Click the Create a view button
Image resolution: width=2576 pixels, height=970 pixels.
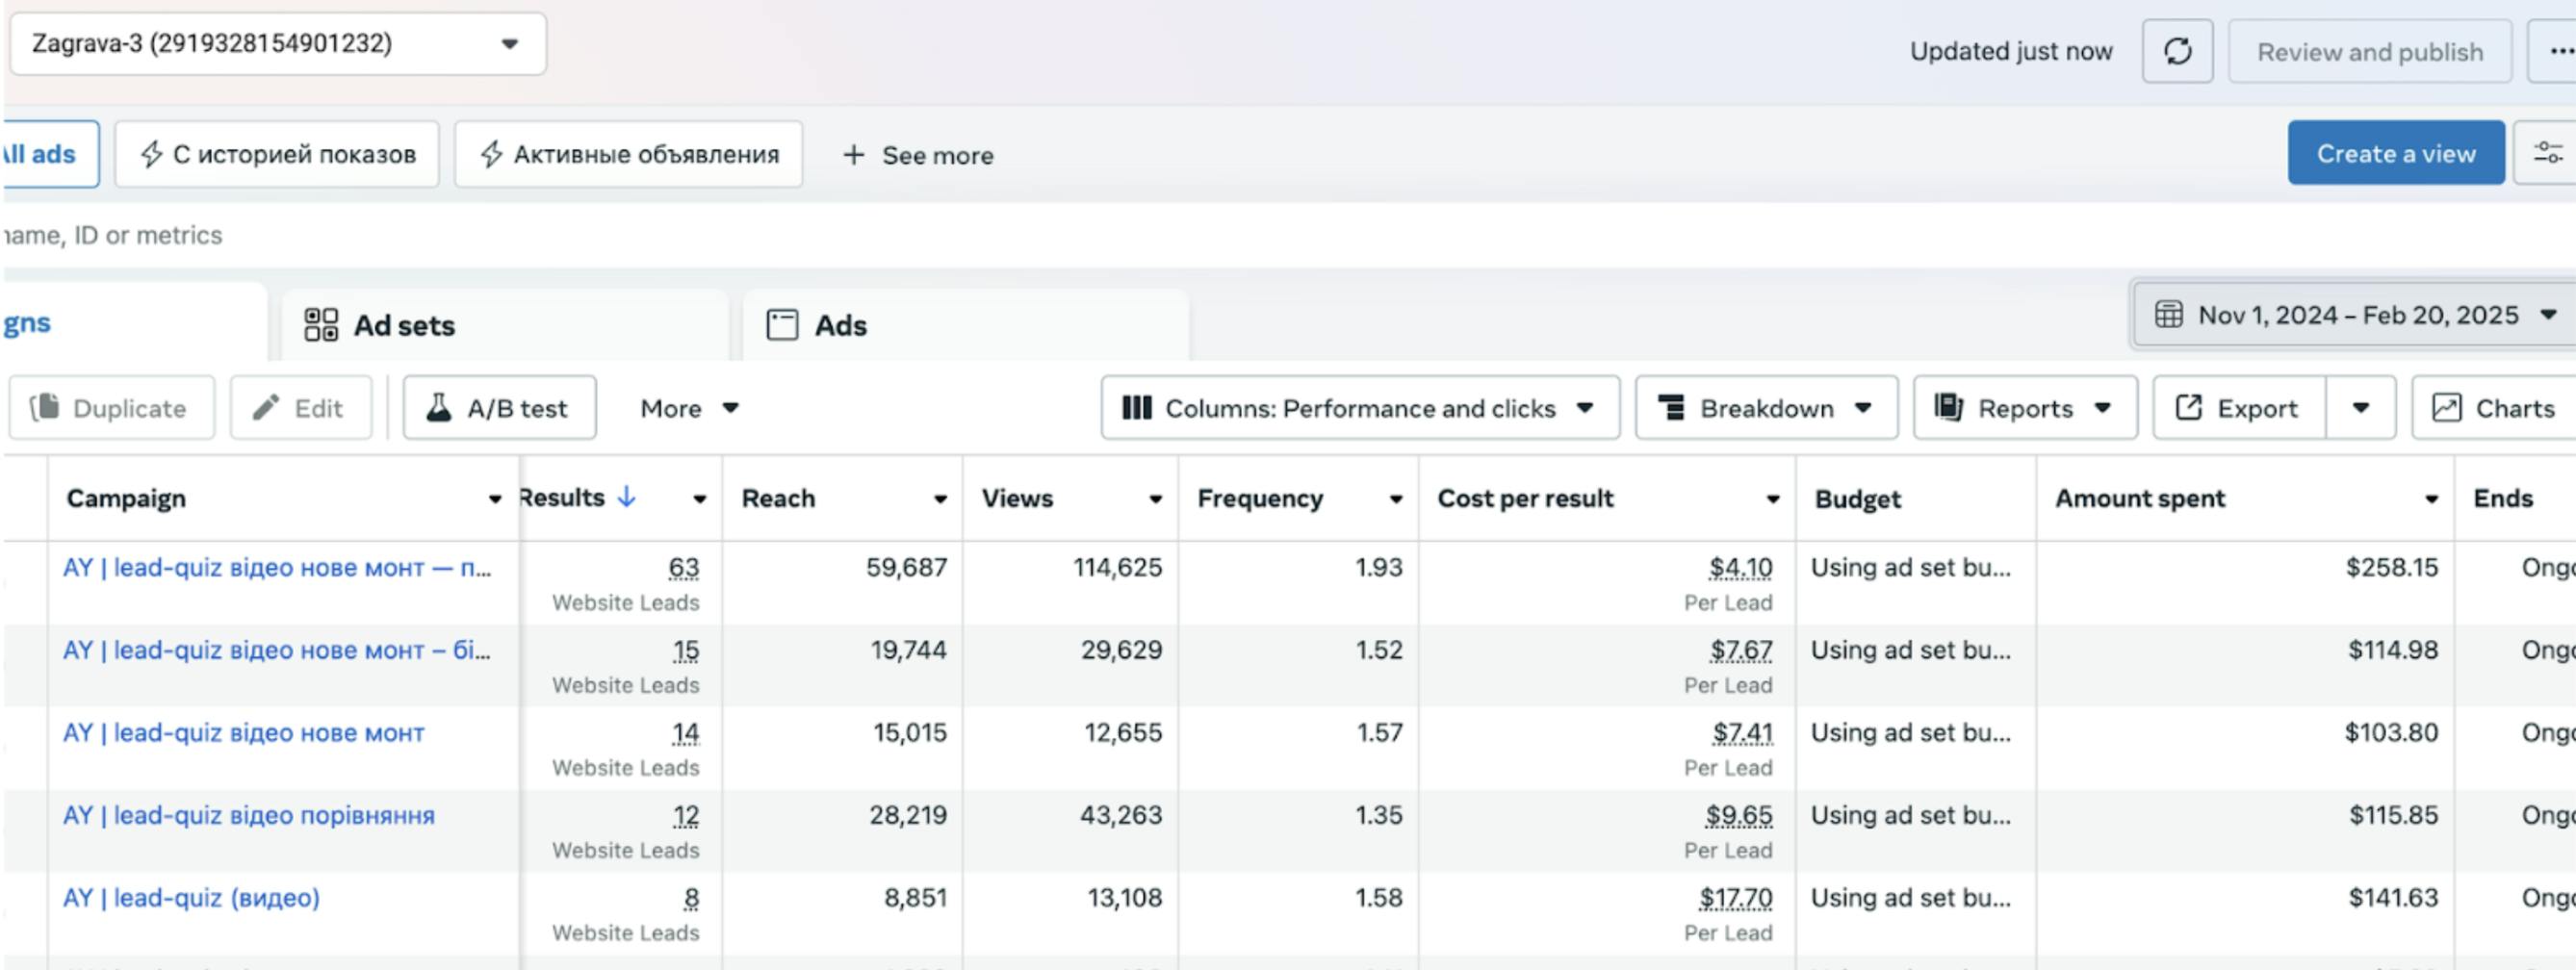pos(2395,153)
